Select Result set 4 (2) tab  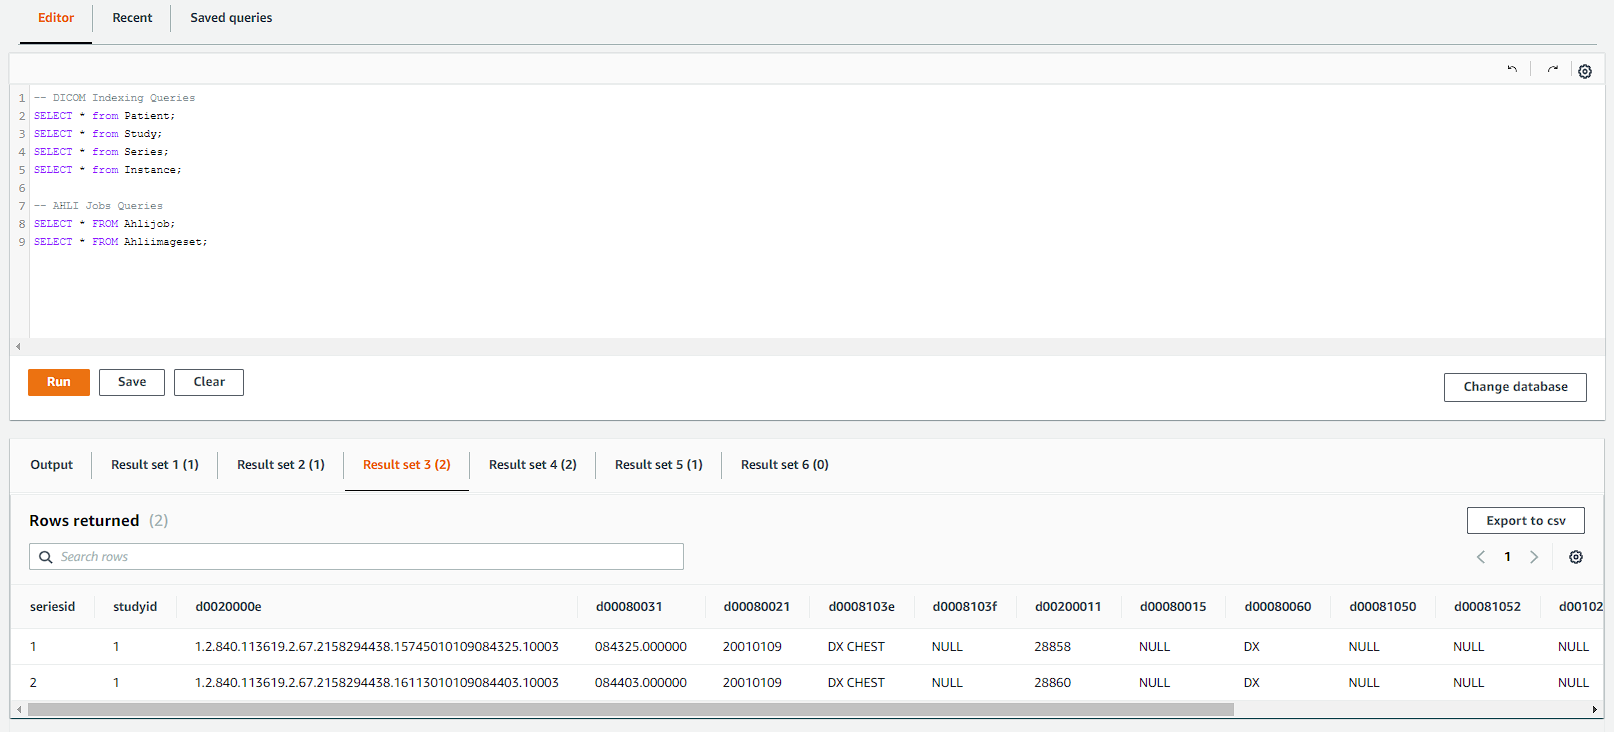tap(533, 465)
